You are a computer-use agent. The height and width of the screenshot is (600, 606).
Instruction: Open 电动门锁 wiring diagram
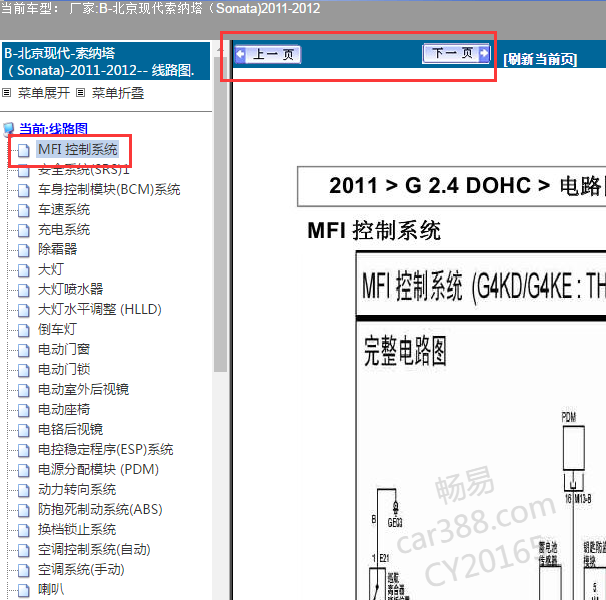[64, 370]
